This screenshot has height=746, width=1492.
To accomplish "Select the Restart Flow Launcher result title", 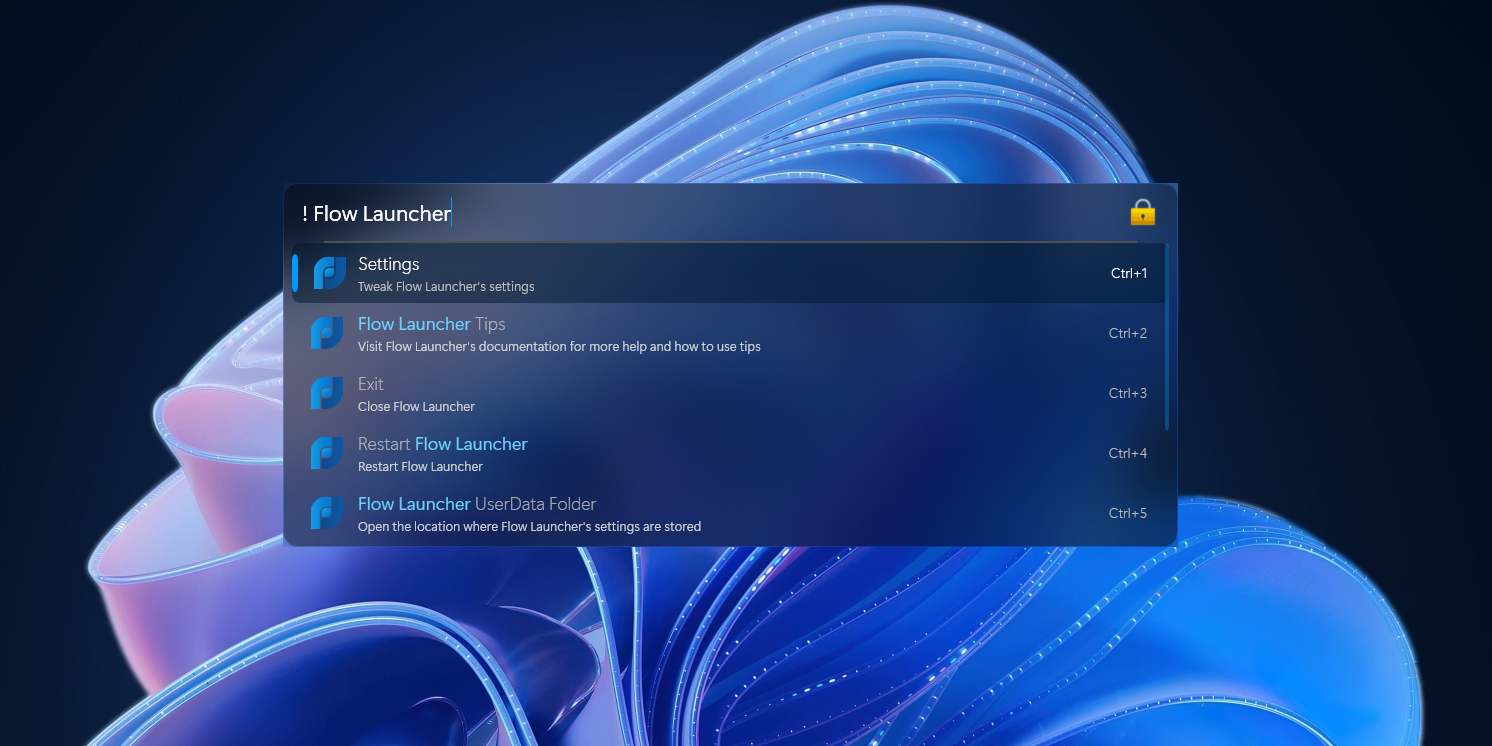I will pos(442,444).
